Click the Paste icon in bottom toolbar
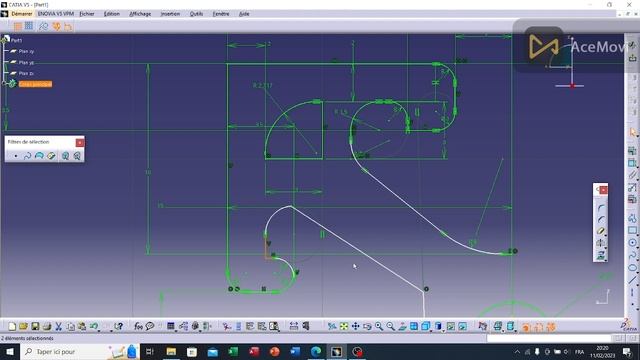 [x=82, y=326]
